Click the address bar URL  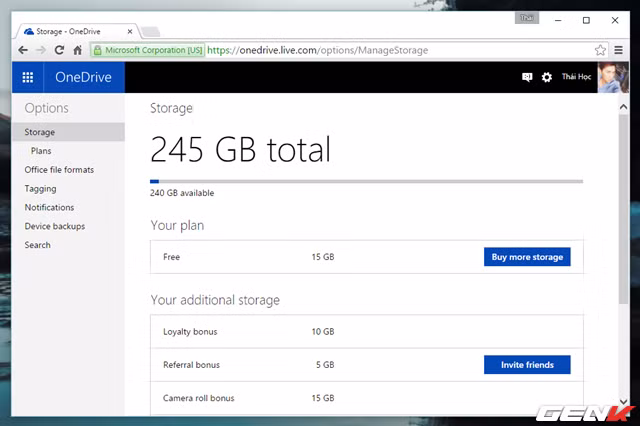click(318, 50)
